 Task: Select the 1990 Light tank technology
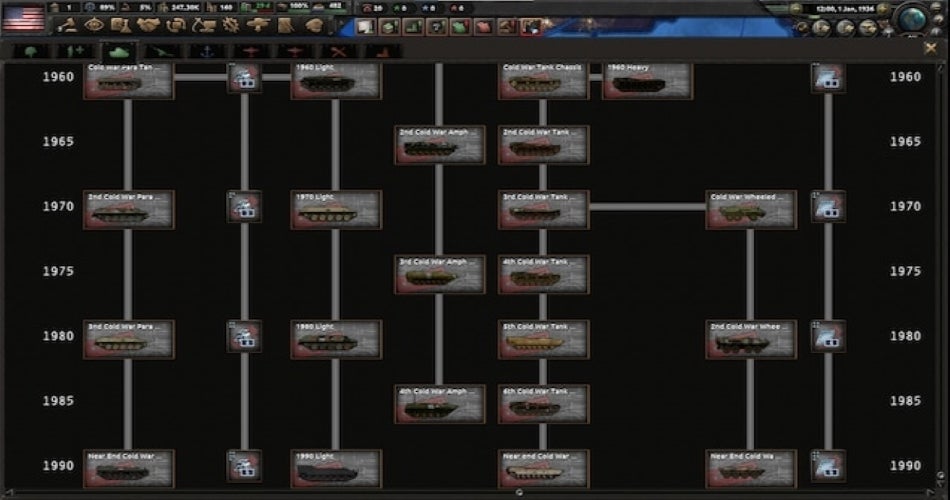[335, 468]
